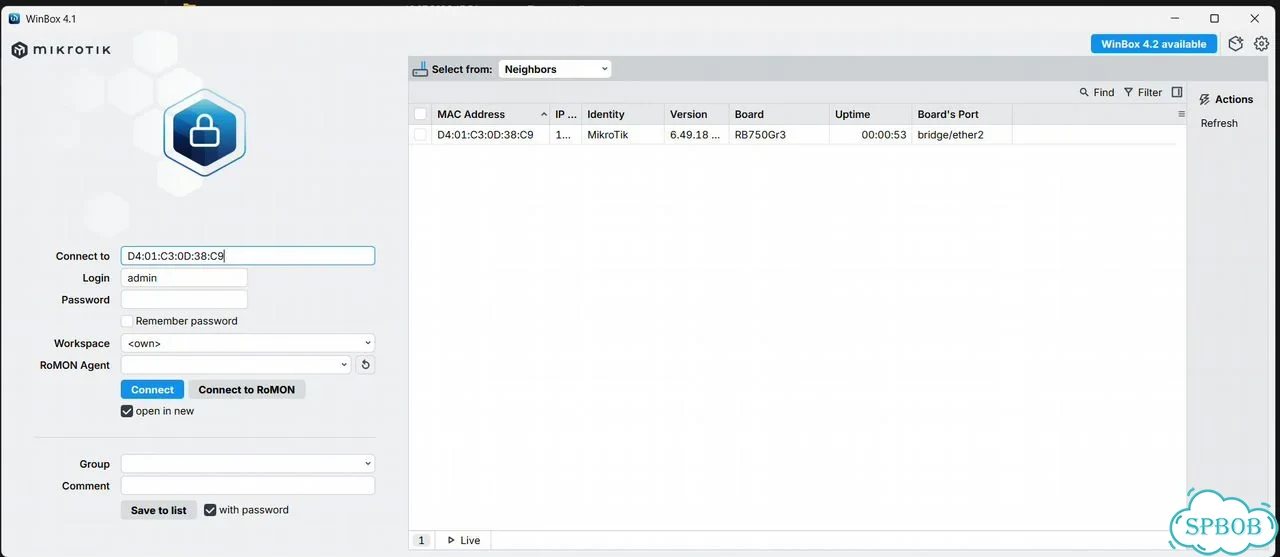Sort by Identity column header
Viewport: 1280px width, 557px height.
click(x=622, y=114)
